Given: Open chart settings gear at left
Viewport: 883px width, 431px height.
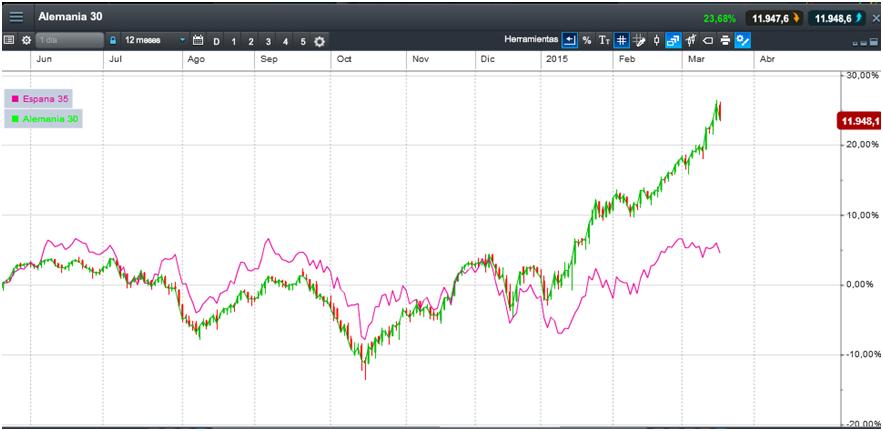Looking at the screenshot, I should pyautogui.click(x=26, y=41).
